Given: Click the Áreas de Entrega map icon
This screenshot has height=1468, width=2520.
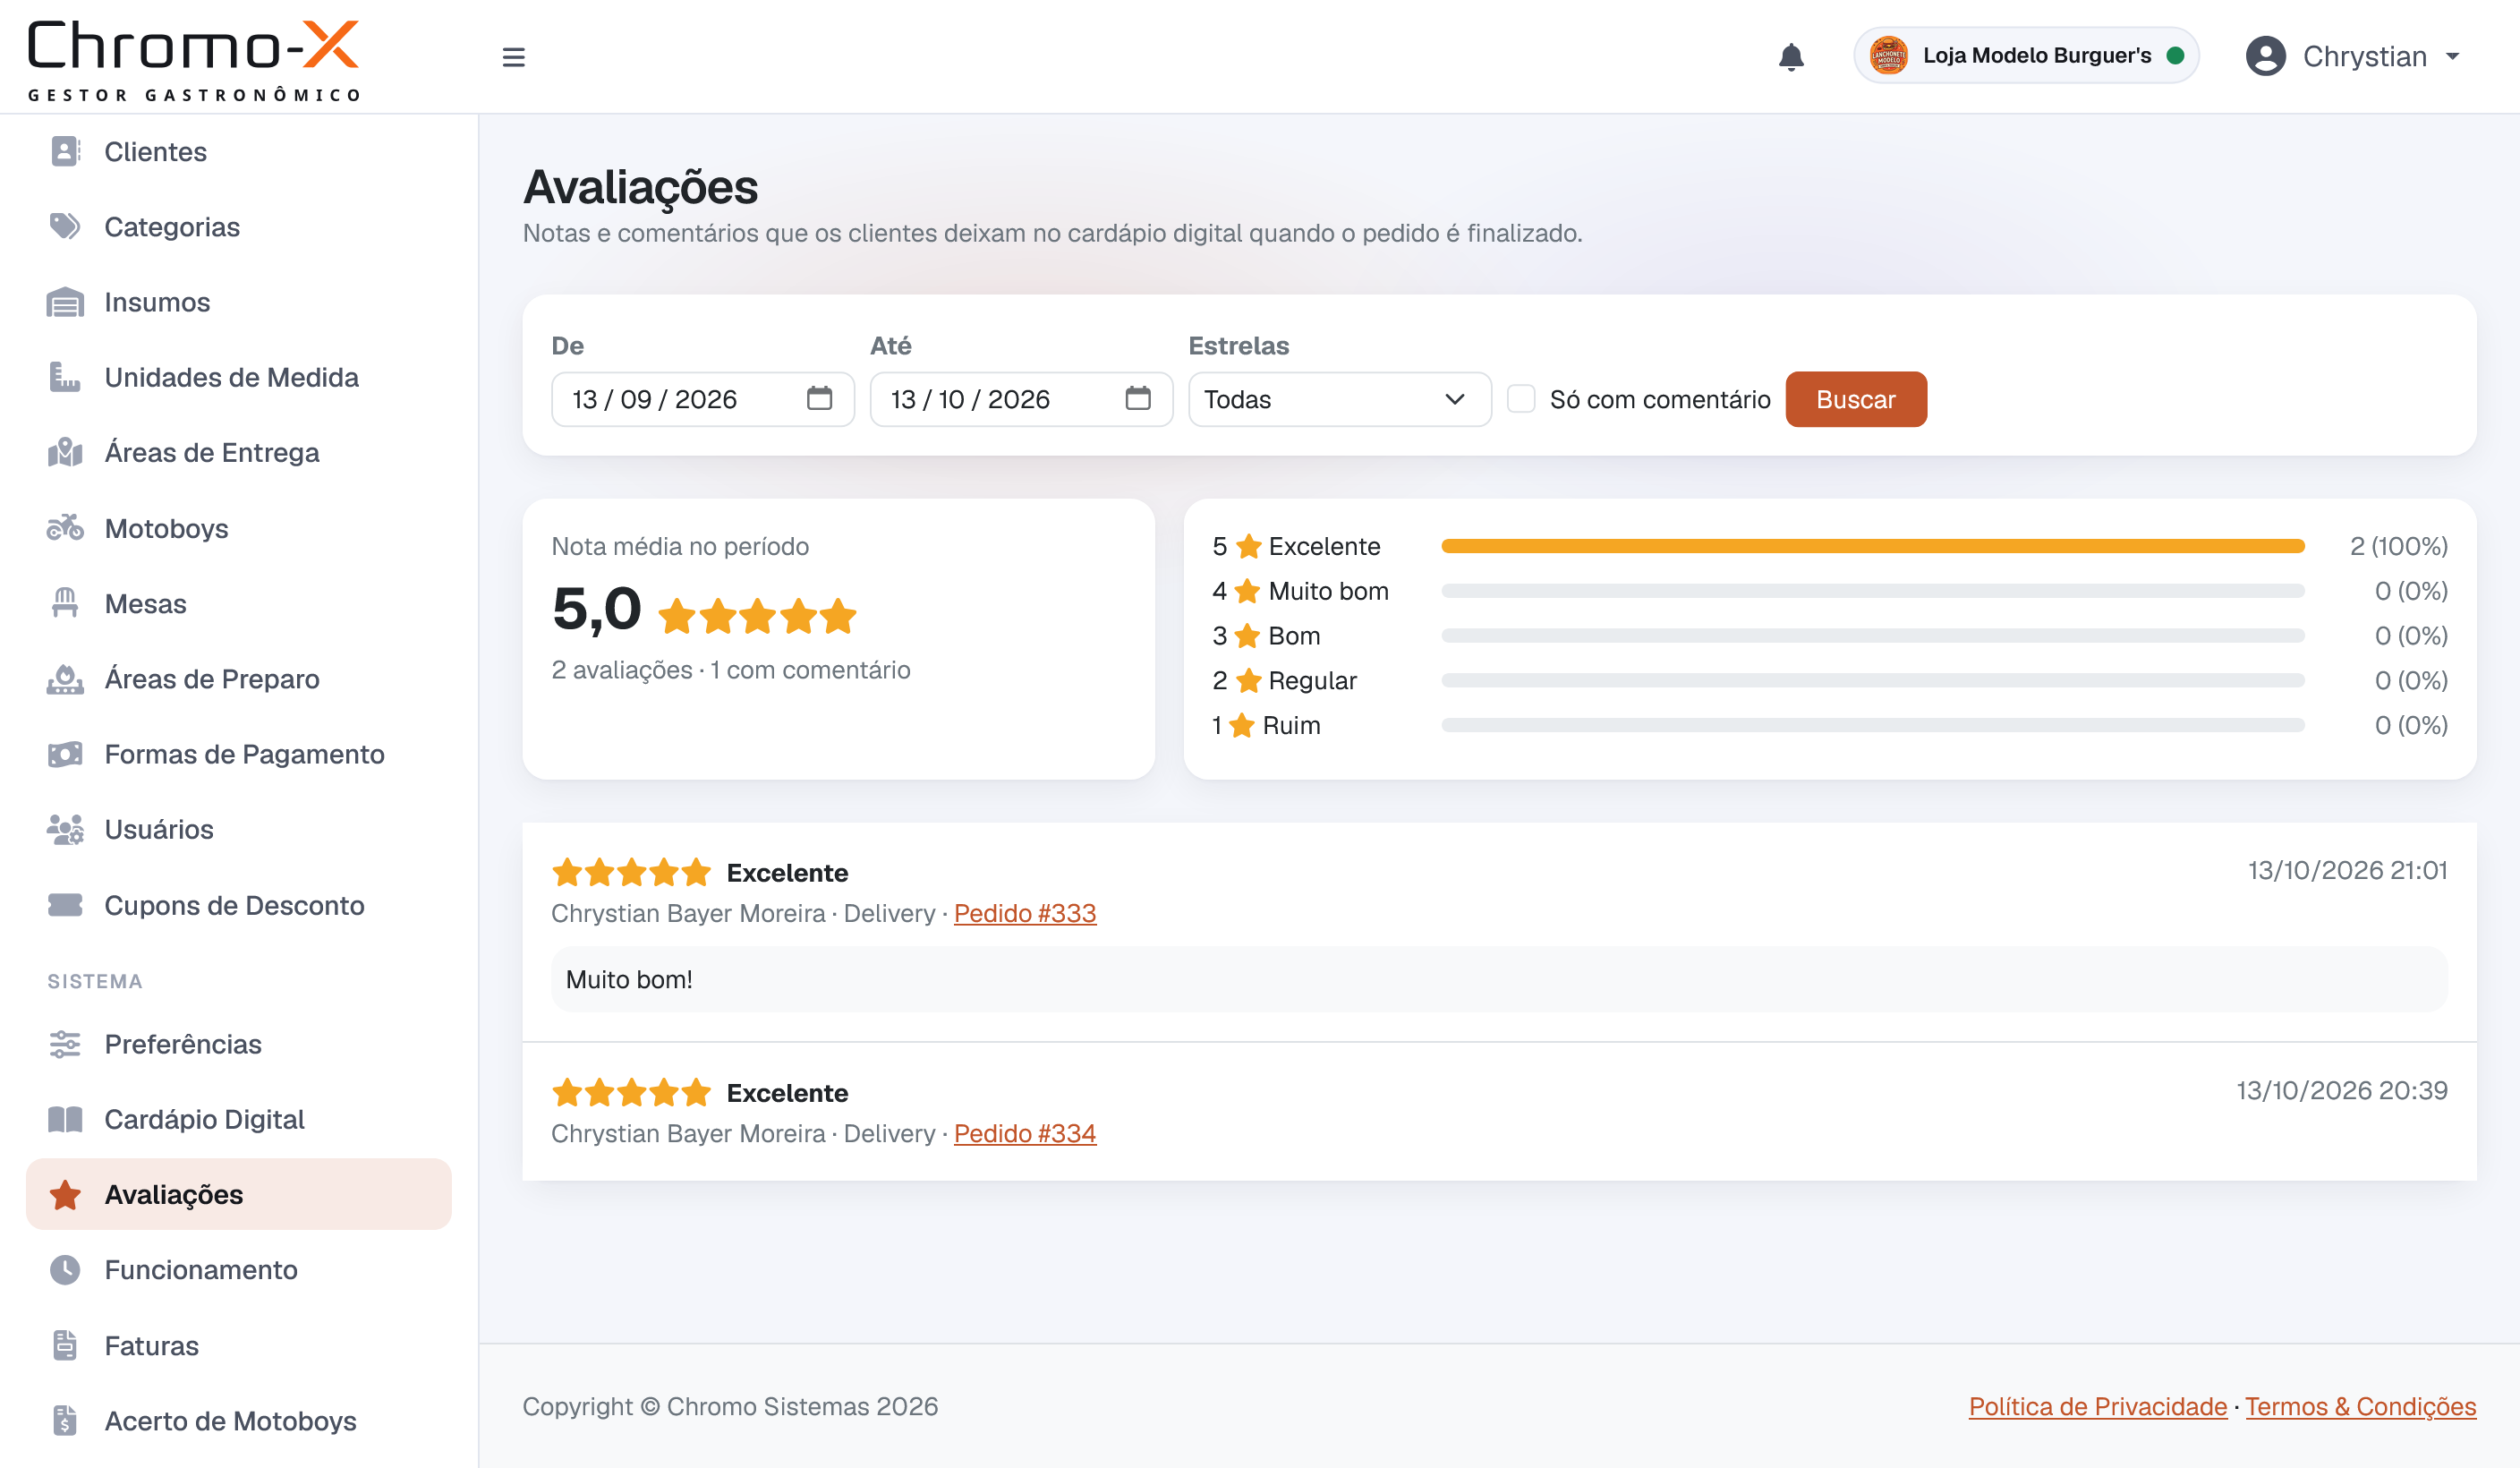Looking at the screenshot, I should 65,452.
